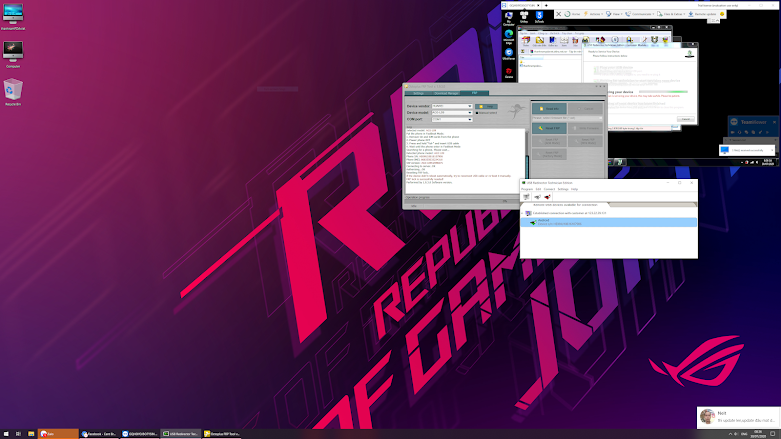Click the Remote update toolbar button

click(x=702, y=14)
